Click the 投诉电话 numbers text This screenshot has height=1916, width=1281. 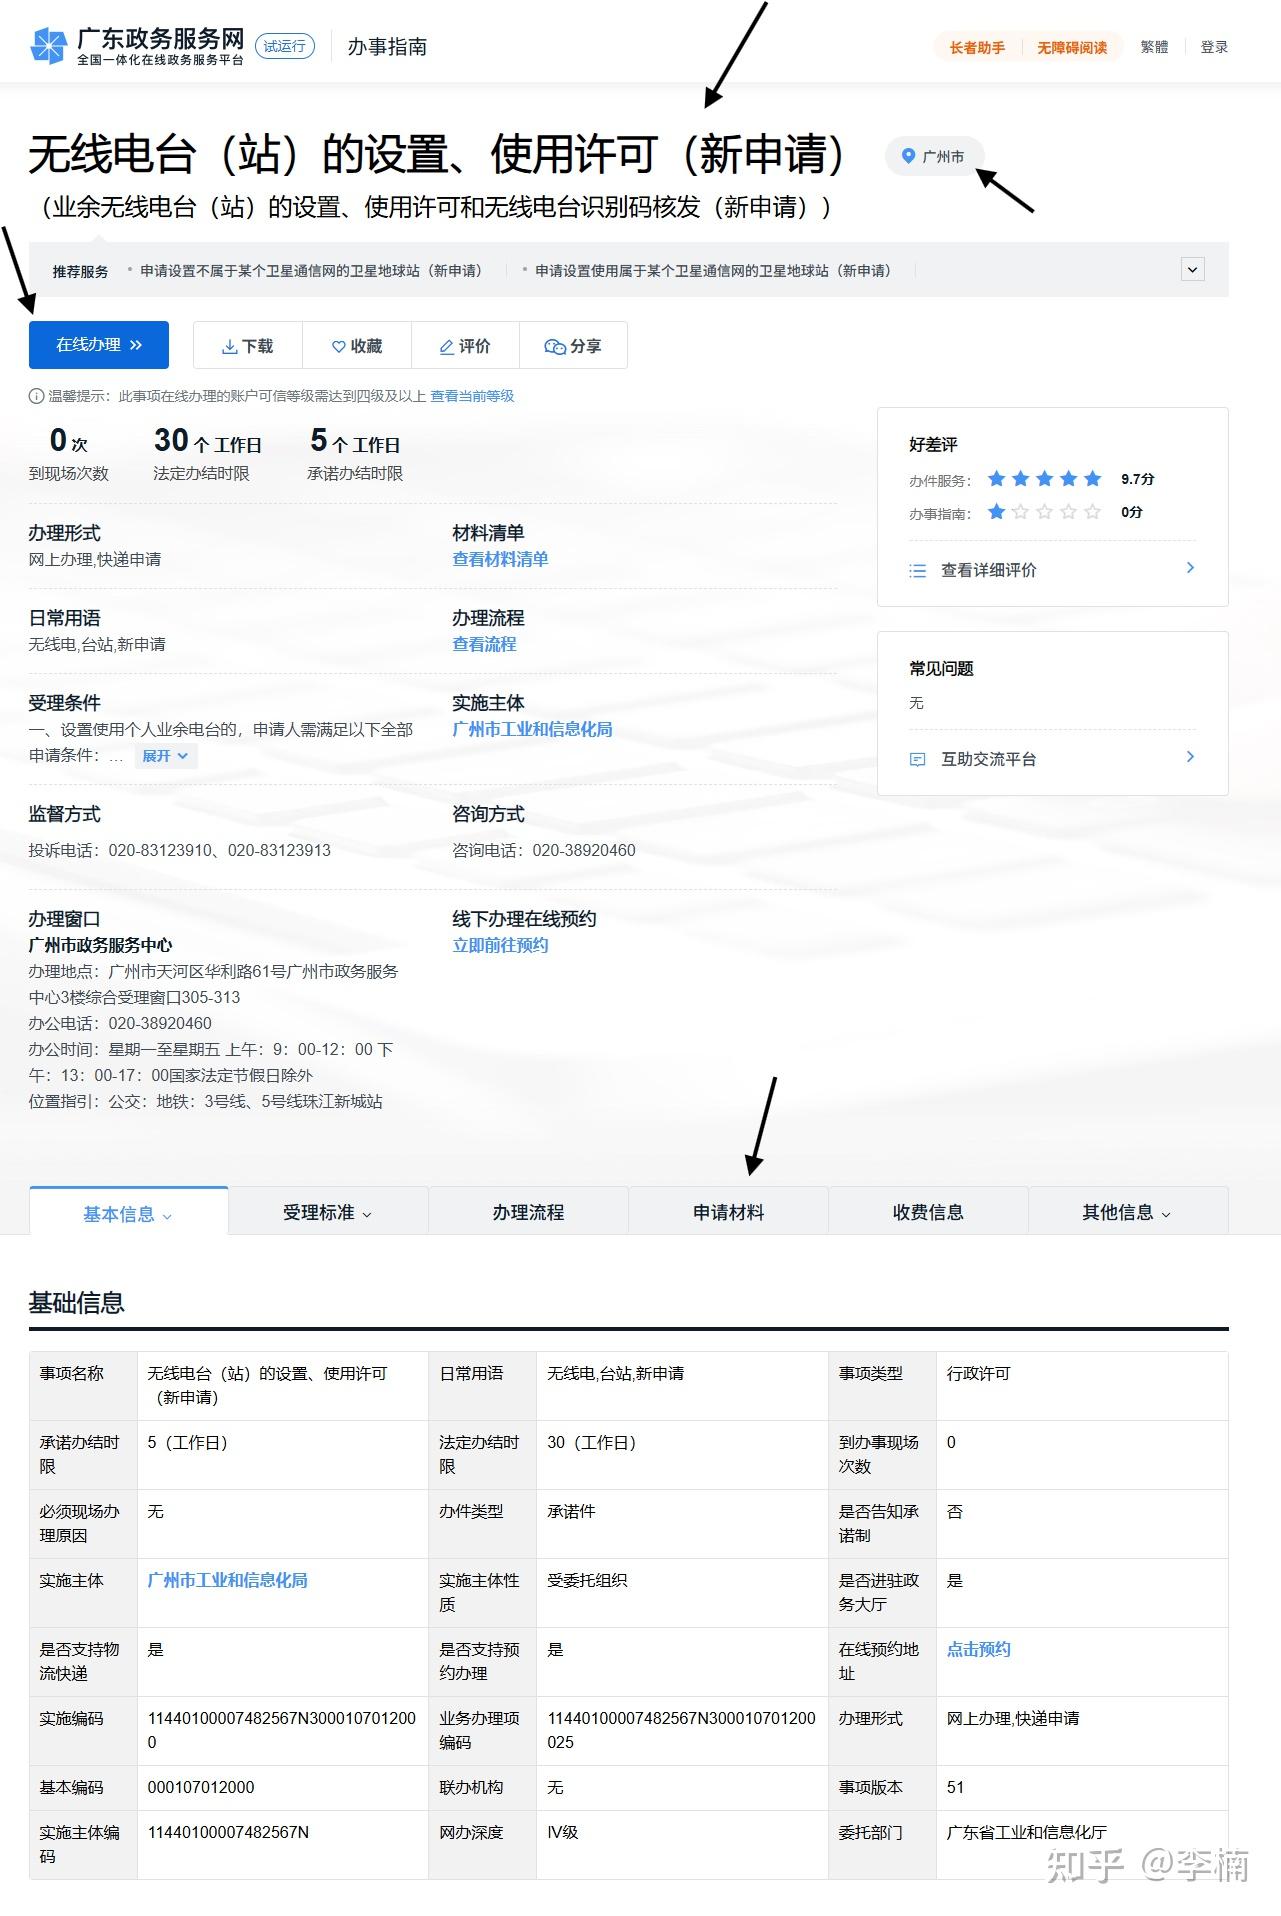[x=180, y=850]
